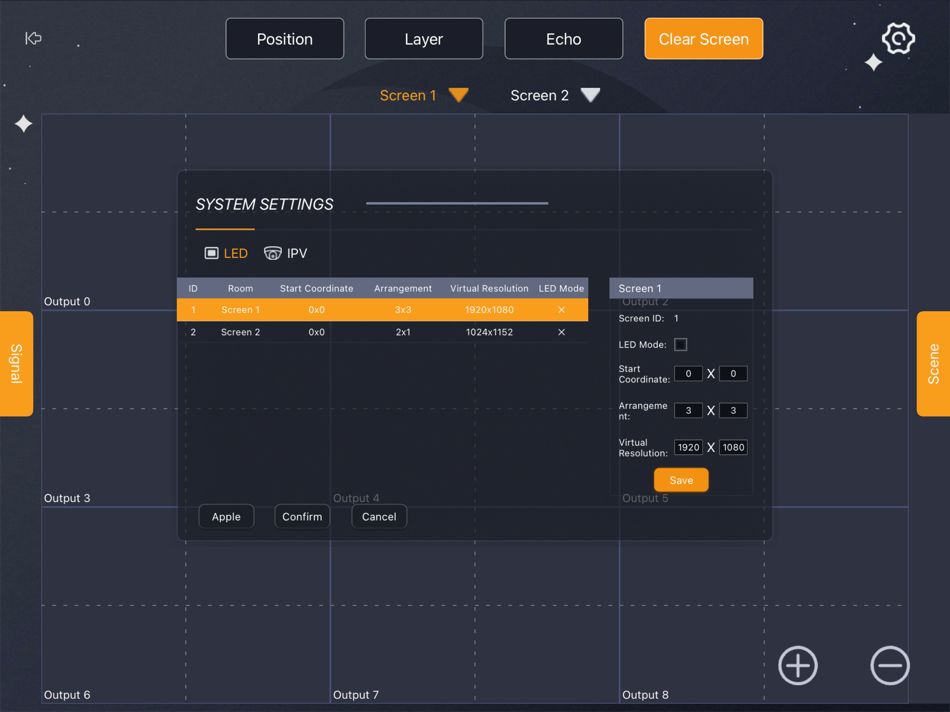Click the Clear Screen button
The height and width of the screenshot is (712, 950).
click(703, 39)
